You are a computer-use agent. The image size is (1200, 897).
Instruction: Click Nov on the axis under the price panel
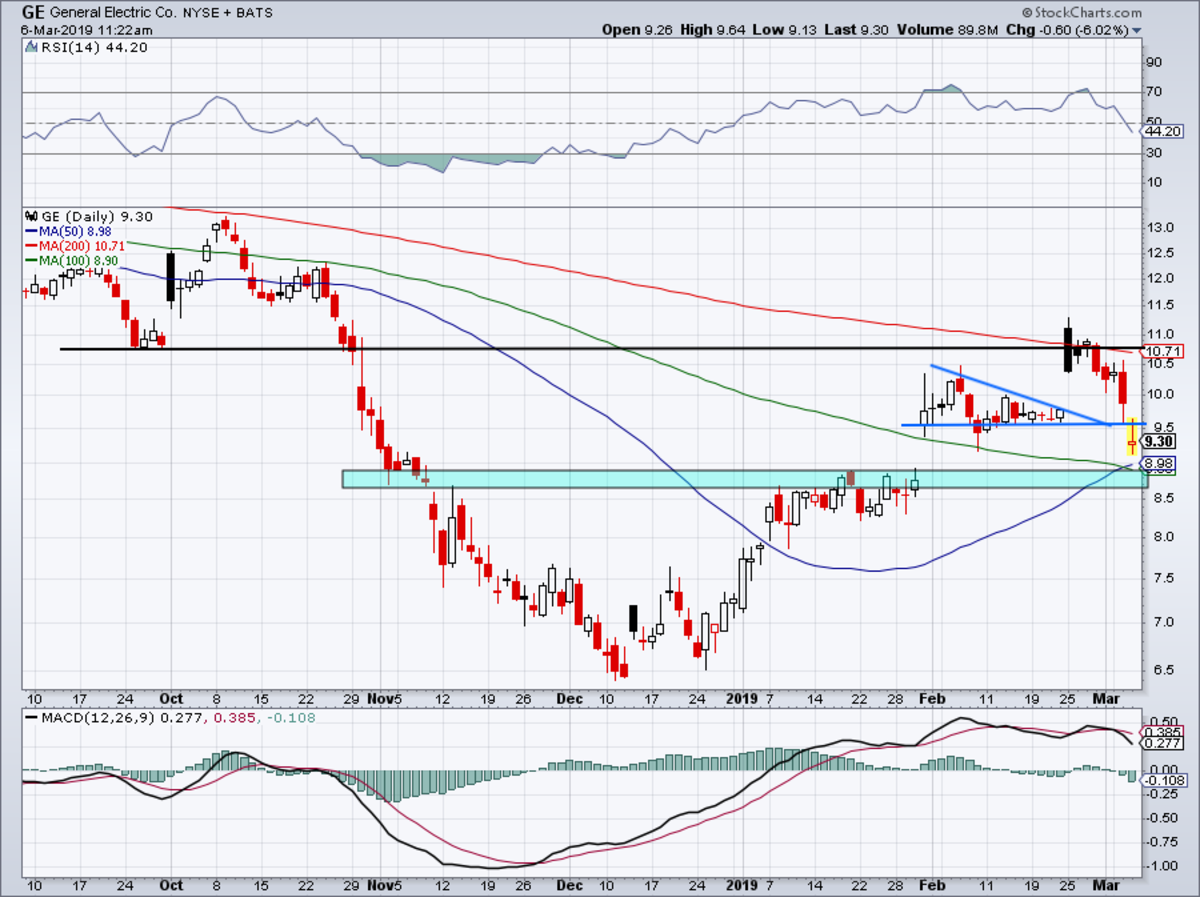(380, 700)
